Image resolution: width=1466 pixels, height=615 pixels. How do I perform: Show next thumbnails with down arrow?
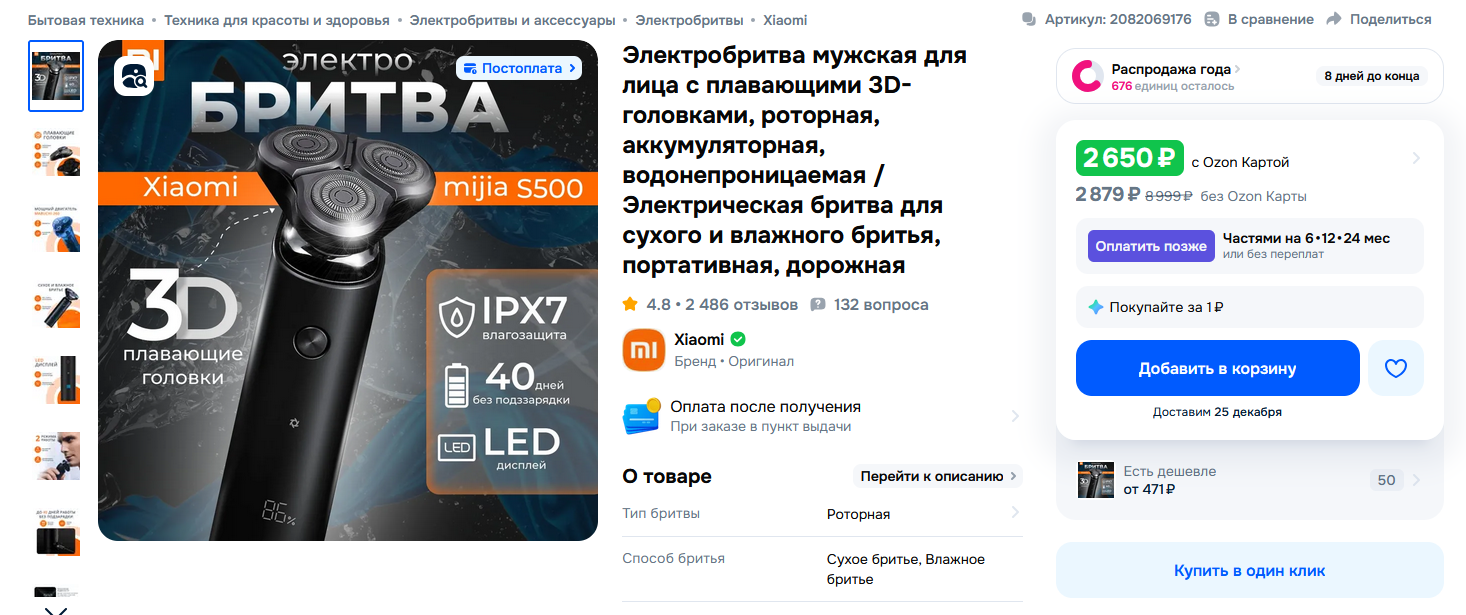click(56, 608)
